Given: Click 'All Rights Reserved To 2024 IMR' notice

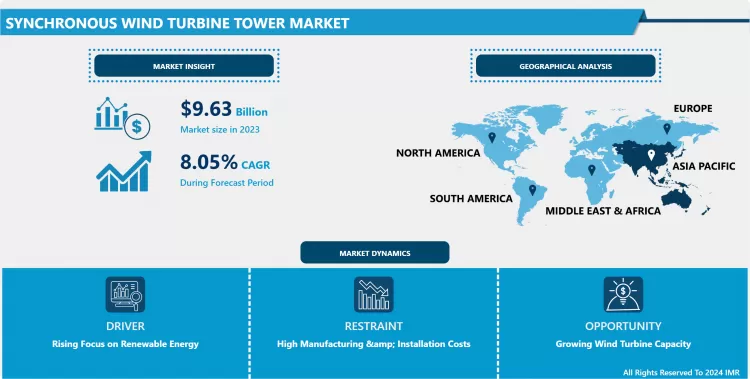Looking at the screenshot, I should pos(682,372).
